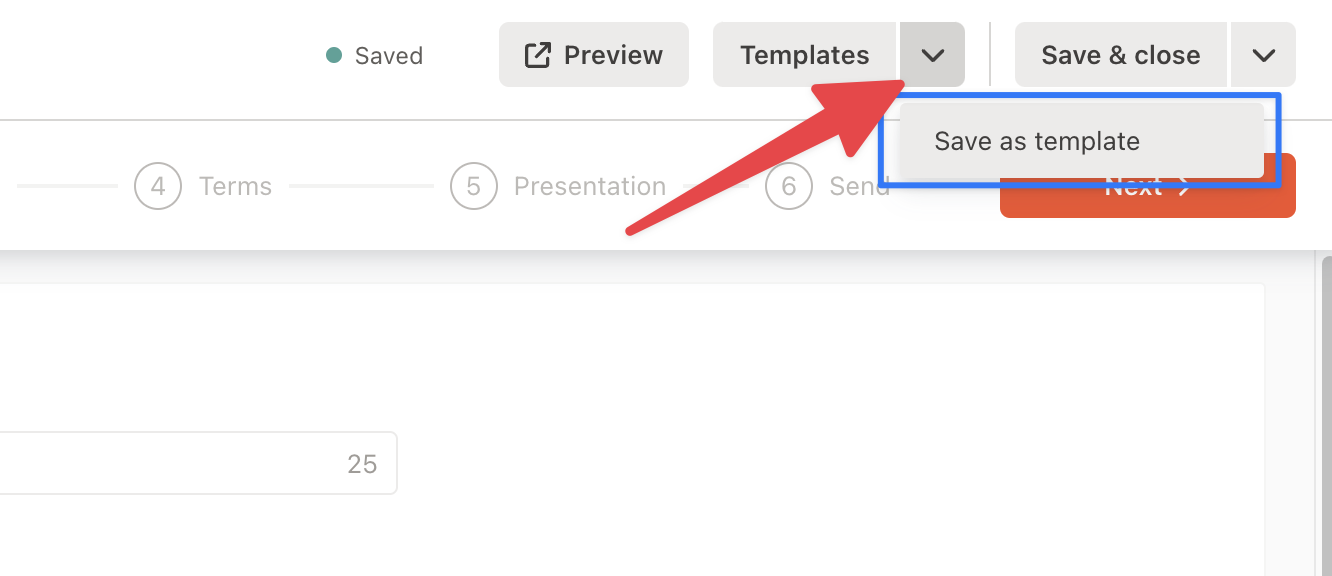
Task: Click the Templates button
Action: click(805, 55)
